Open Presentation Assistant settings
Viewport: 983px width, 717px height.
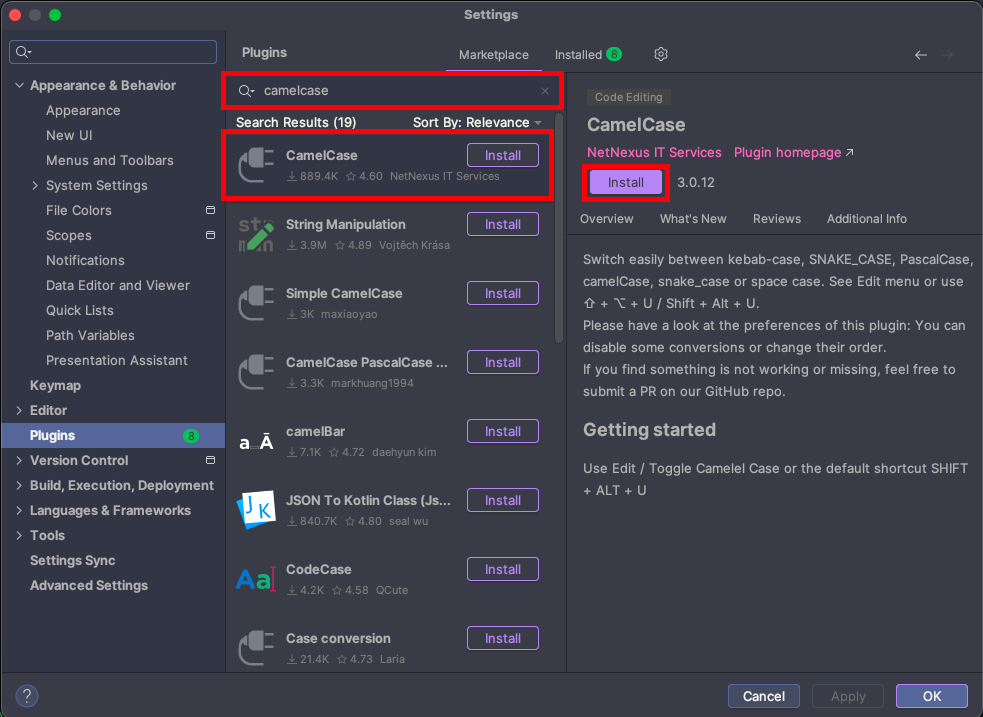(117, 360)
